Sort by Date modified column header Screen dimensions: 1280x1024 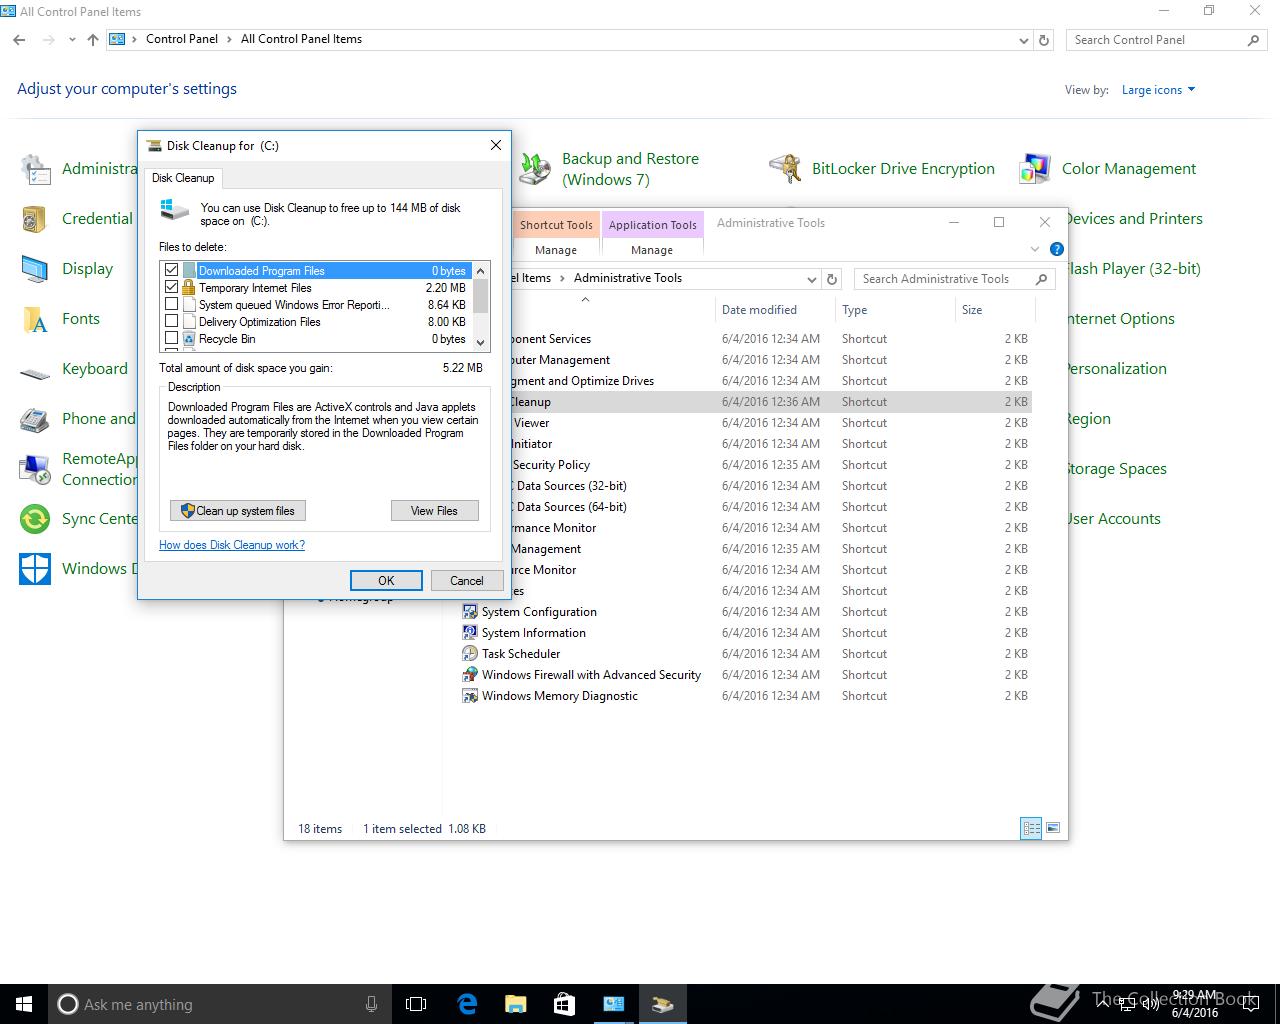tap(775, 310)
